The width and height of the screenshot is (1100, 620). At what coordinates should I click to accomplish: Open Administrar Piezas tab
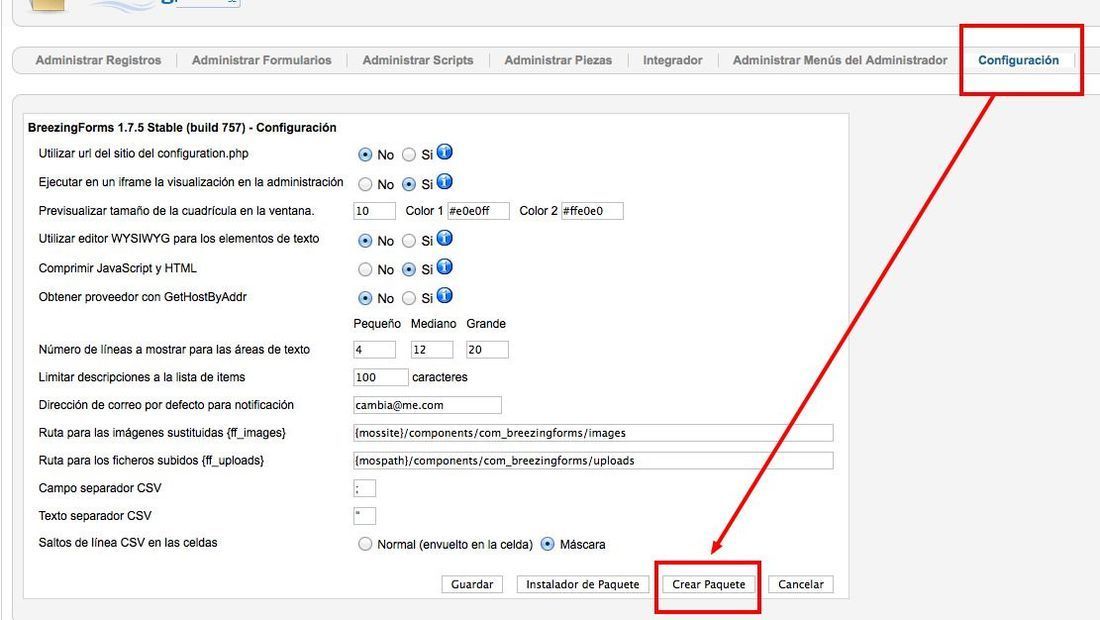(x=558, y=60)
